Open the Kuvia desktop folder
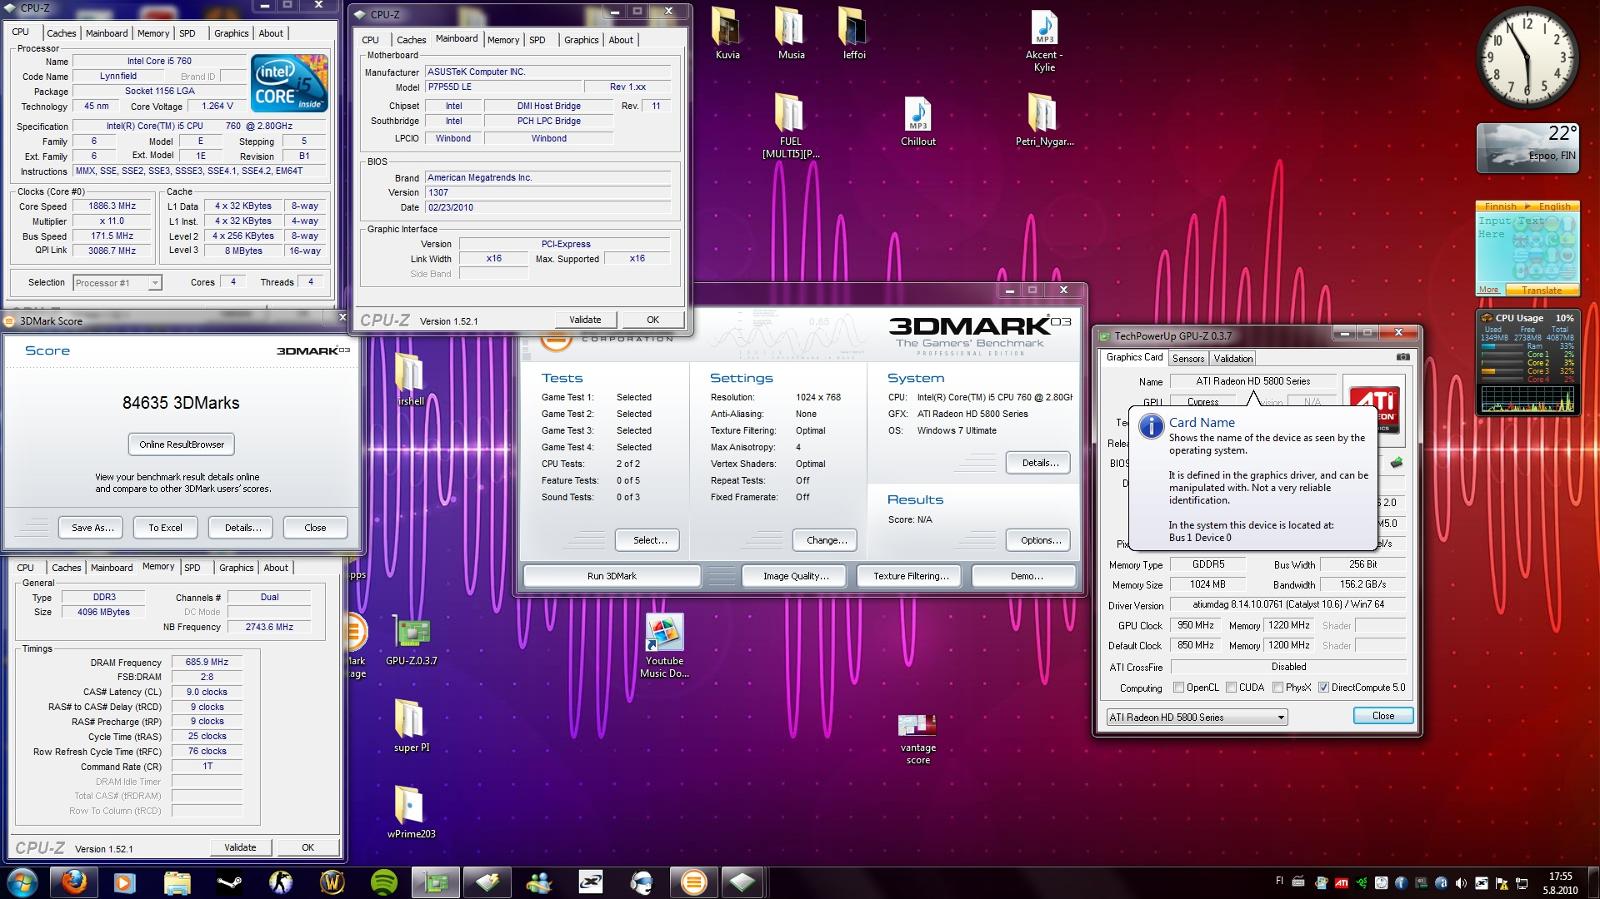Image resolution: width=1600 pixels, height=899 pixels. coord(727,33)
